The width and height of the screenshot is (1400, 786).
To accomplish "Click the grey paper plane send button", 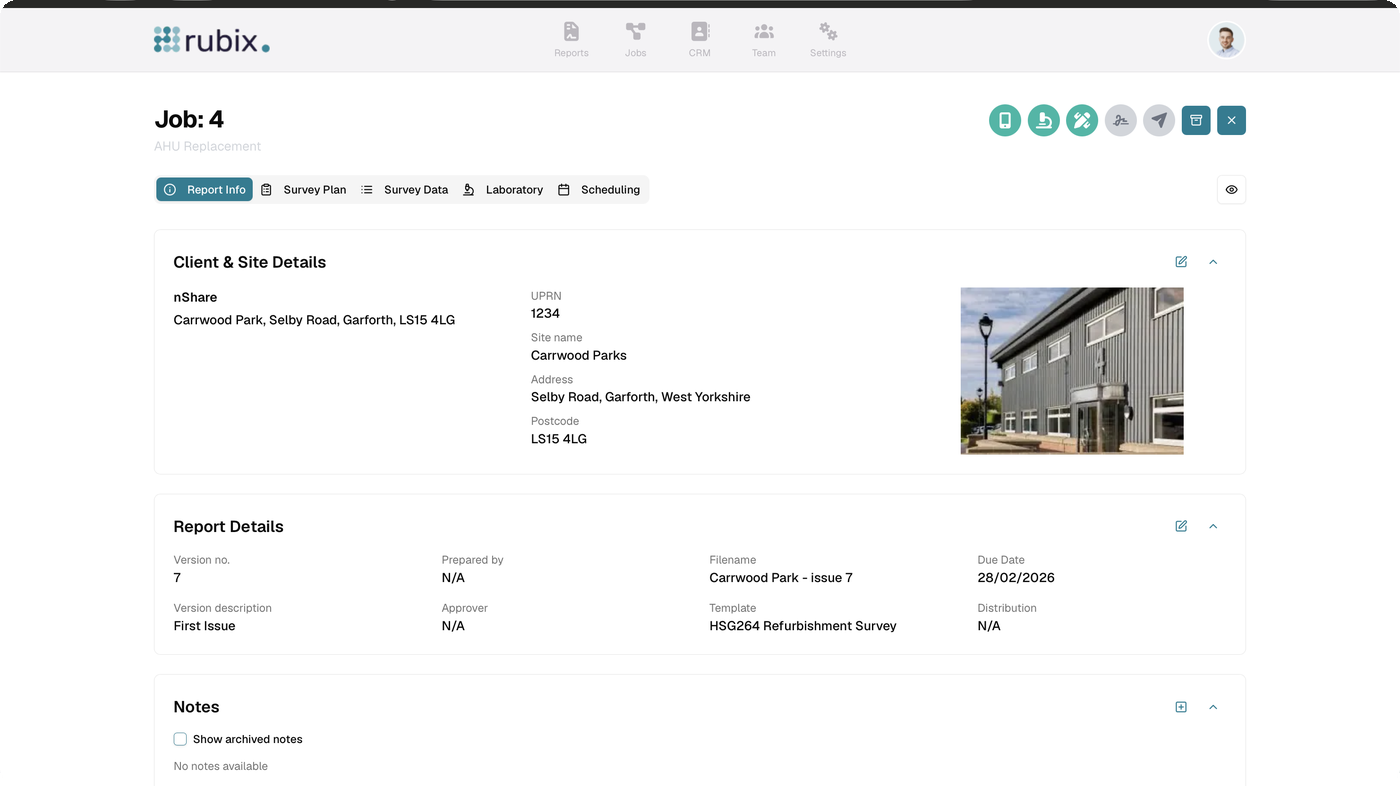I will (x=1159, y=121).
